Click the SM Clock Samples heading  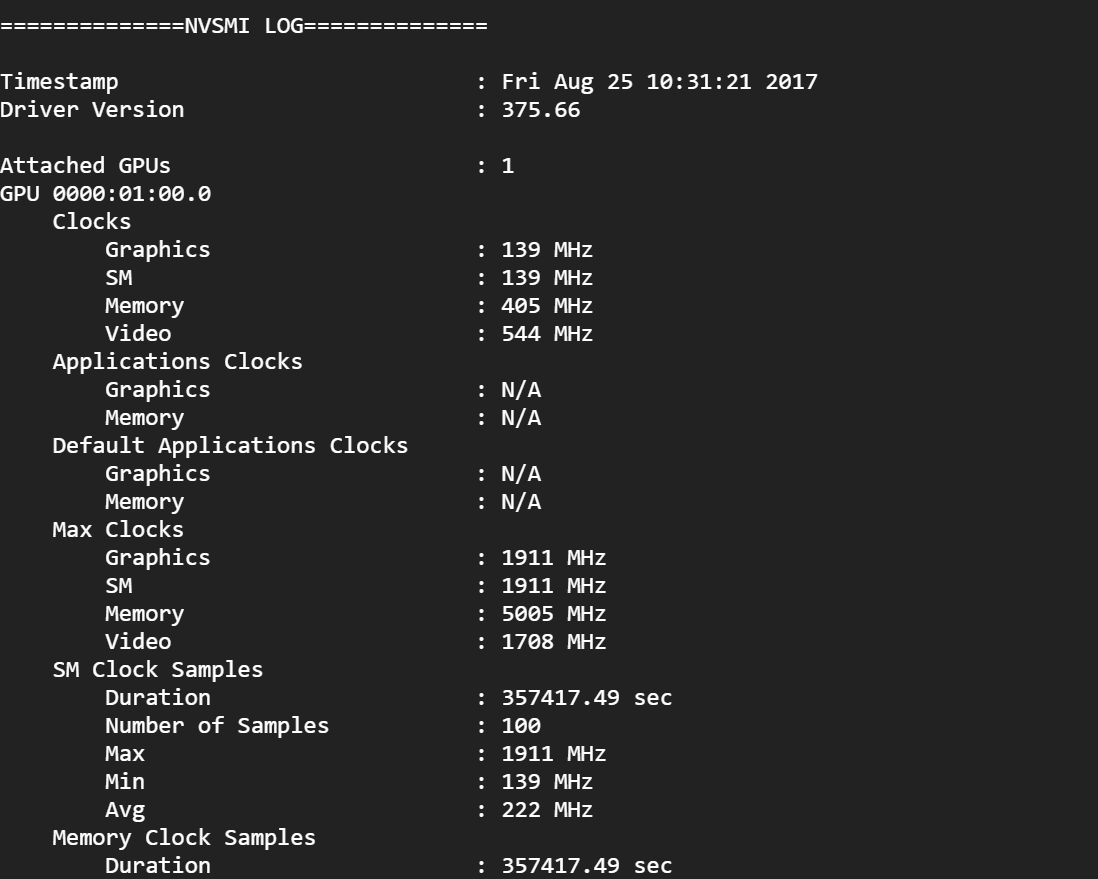[x=158, y=670]
